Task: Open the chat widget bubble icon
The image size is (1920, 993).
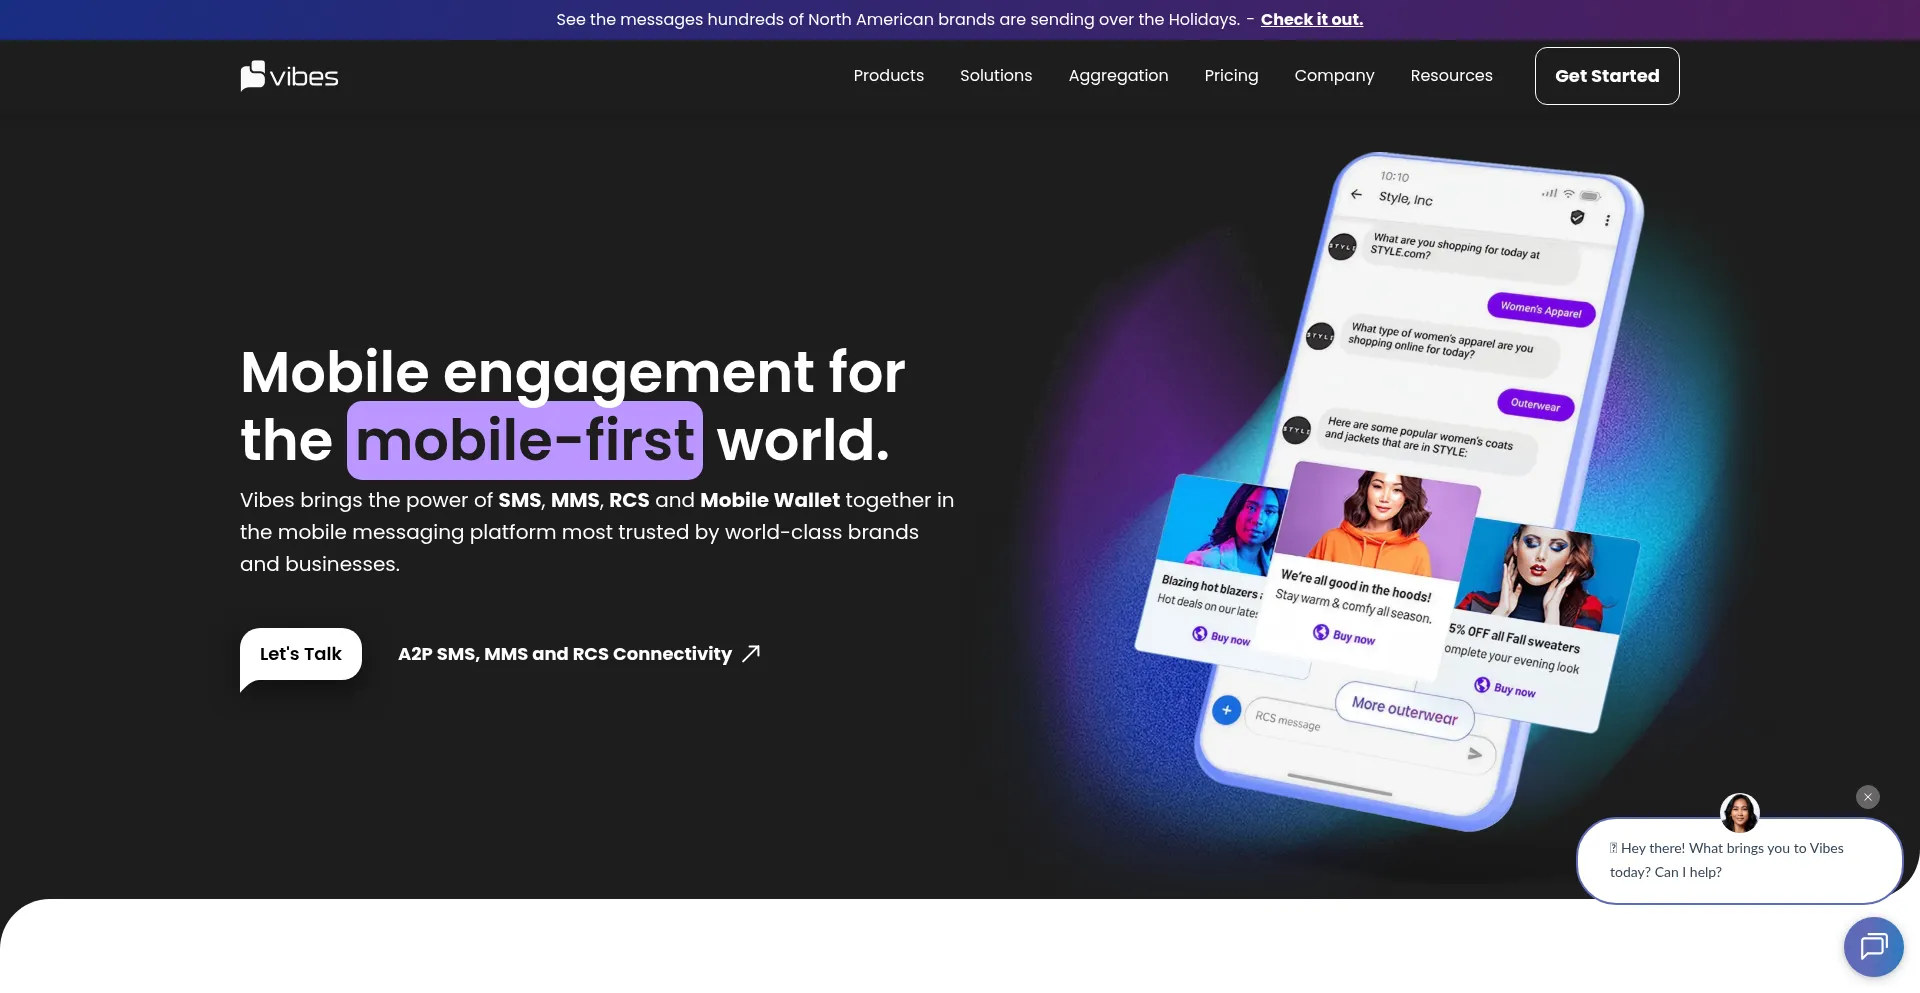Action: pyautogui.click(x=1873, y=946)
